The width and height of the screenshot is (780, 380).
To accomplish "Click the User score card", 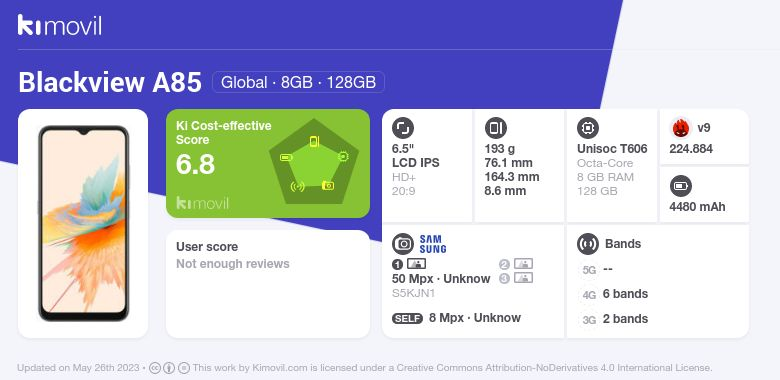I will coord(268,284).
